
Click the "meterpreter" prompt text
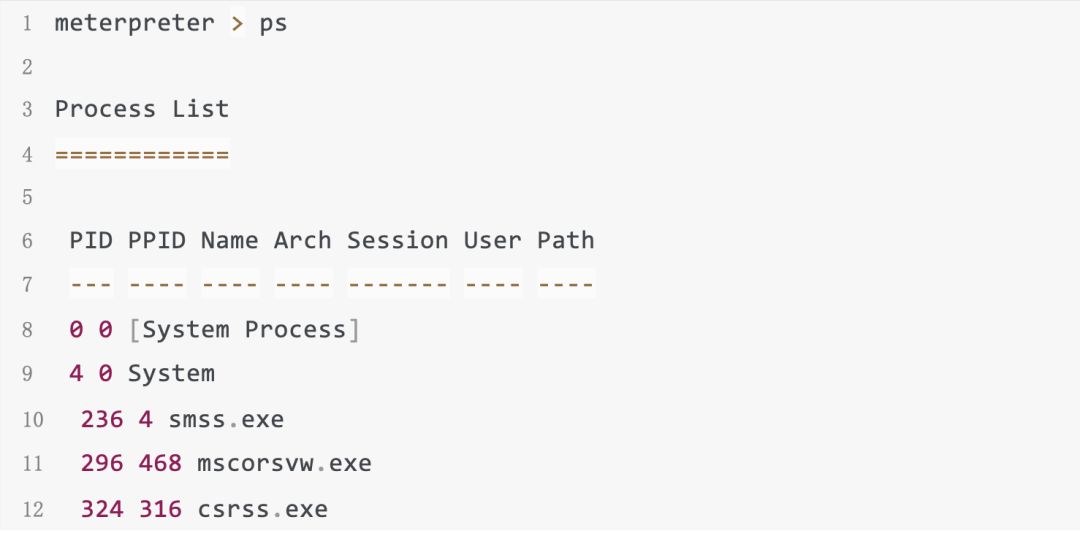click(134, 23)
